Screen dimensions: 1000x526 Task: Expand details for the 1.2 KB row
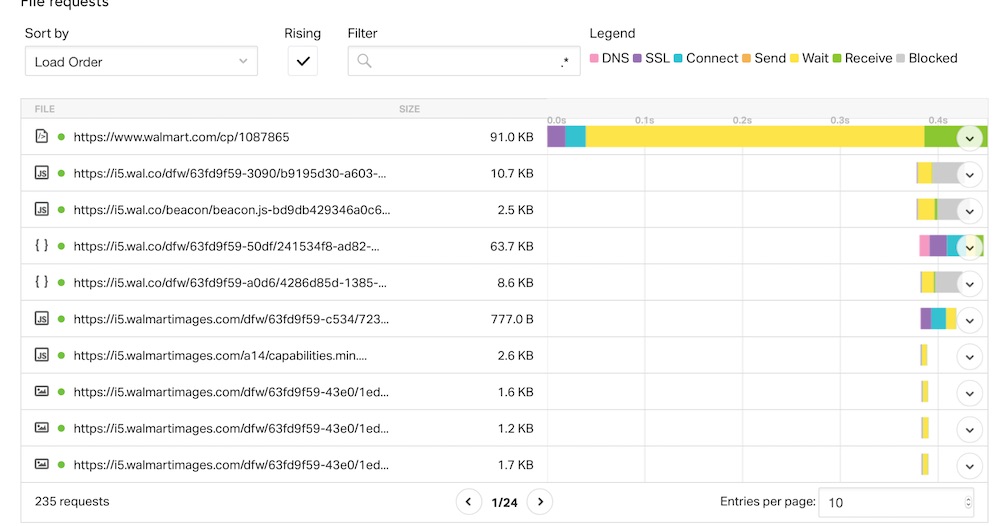pyautogui.click(x=969, y=429)
